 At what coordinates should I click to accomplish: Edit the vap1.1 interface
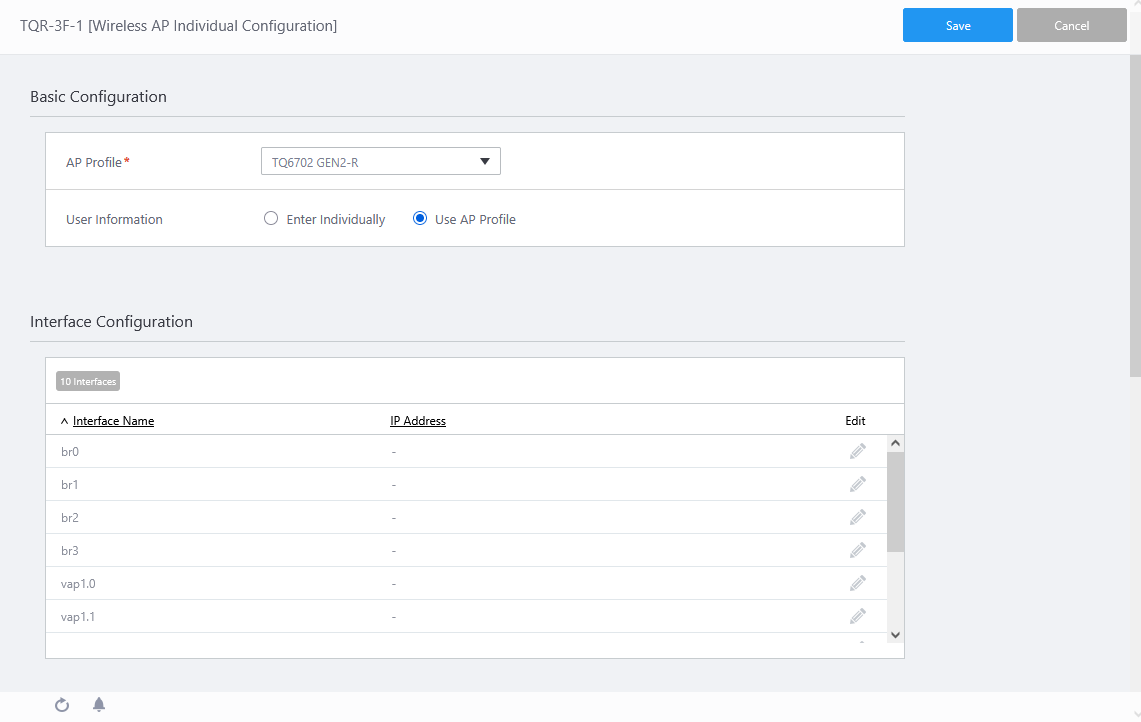(x=857, y=616)
